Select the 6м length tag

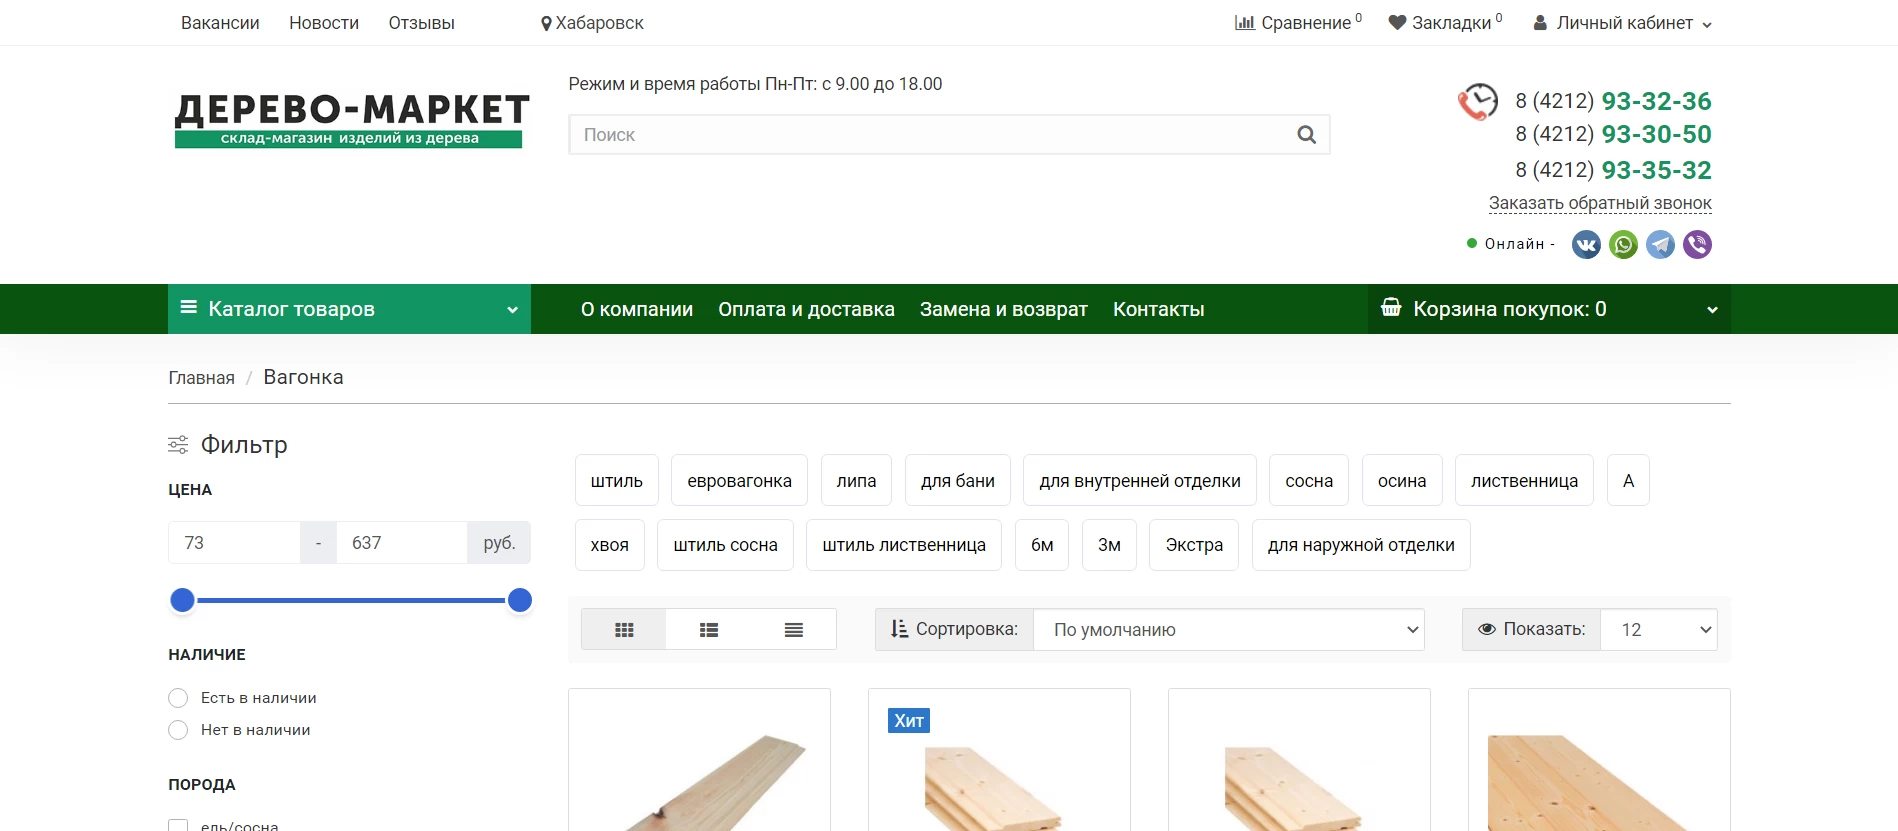pos(1042,545)
